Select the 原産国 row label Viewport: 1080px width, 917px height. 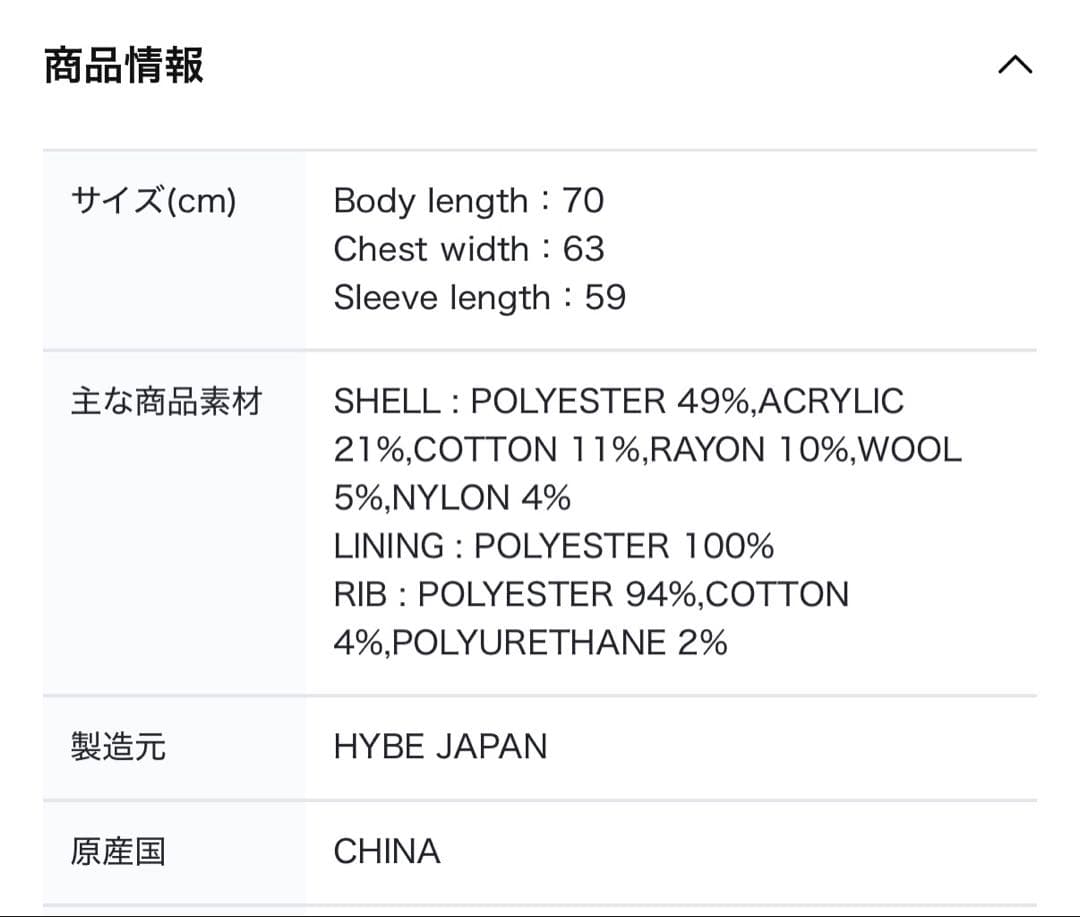click(x=118, y=852)
